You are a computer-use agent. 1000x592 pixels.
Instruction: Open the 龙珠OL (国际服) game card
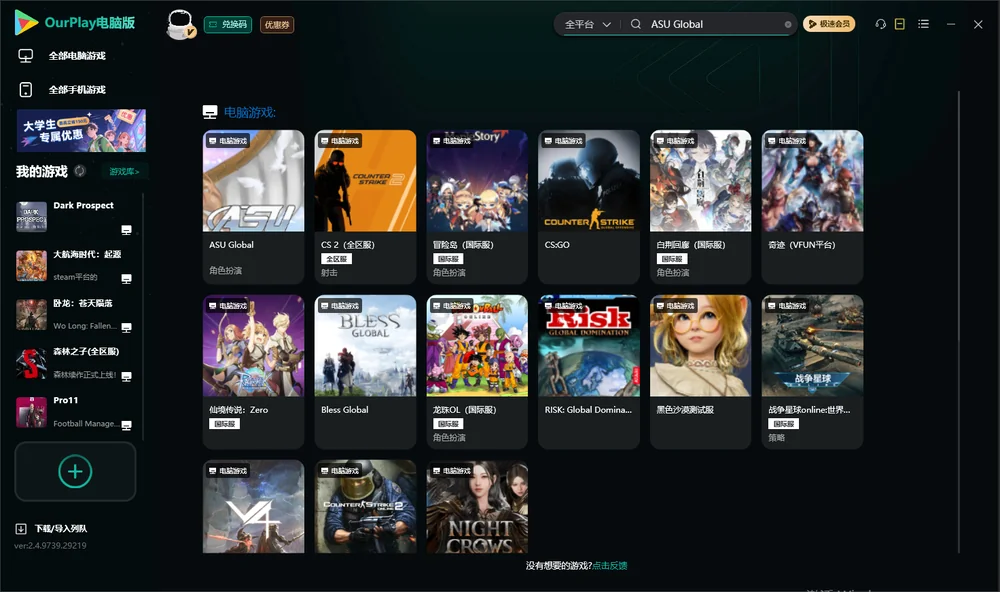477,372
